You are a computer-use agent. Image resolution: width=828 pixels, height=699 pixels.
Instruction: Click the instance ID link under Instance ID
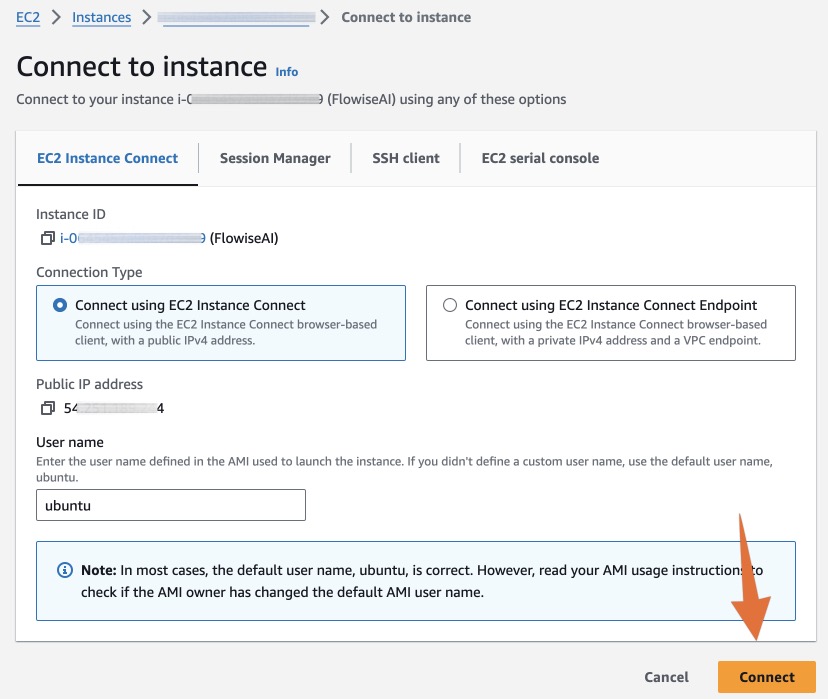click(132, 238)
